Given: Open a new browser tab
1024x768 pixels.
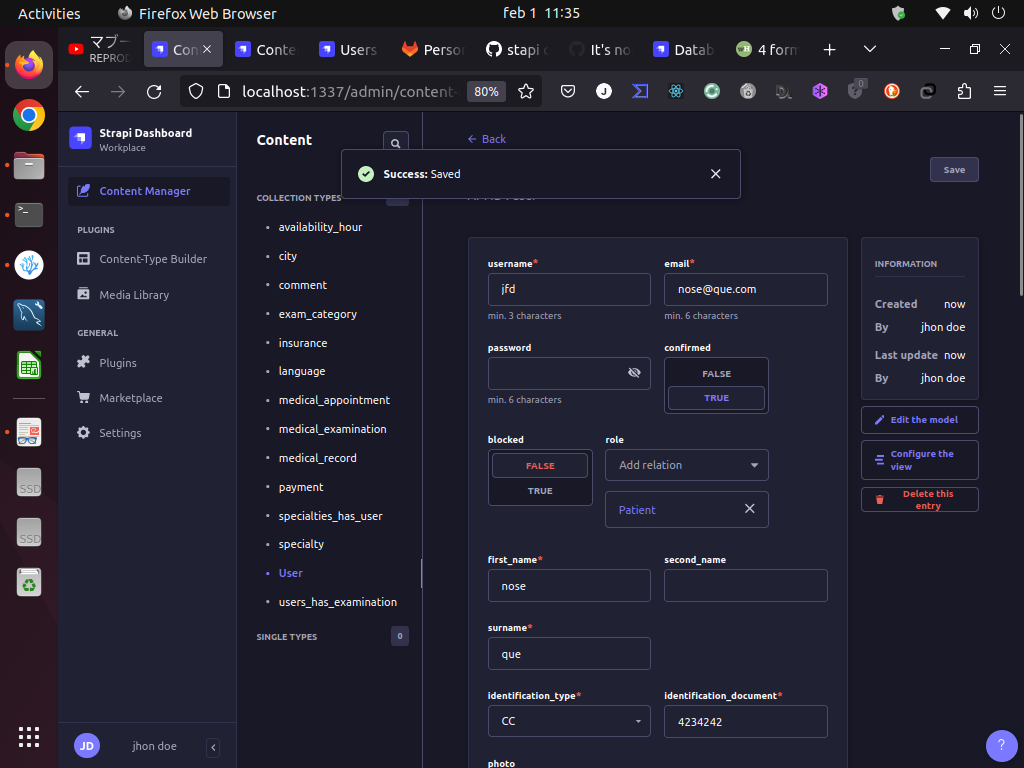Looking at the screenshot, I should pos(829,50).
